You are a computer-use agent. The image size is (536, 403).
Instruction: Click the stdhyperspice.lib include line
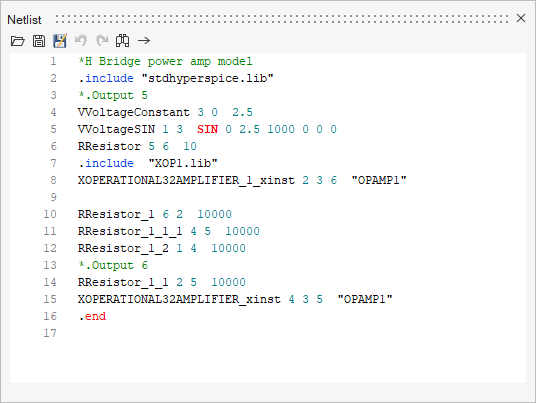pyautogui.click(x=176, y=79)
